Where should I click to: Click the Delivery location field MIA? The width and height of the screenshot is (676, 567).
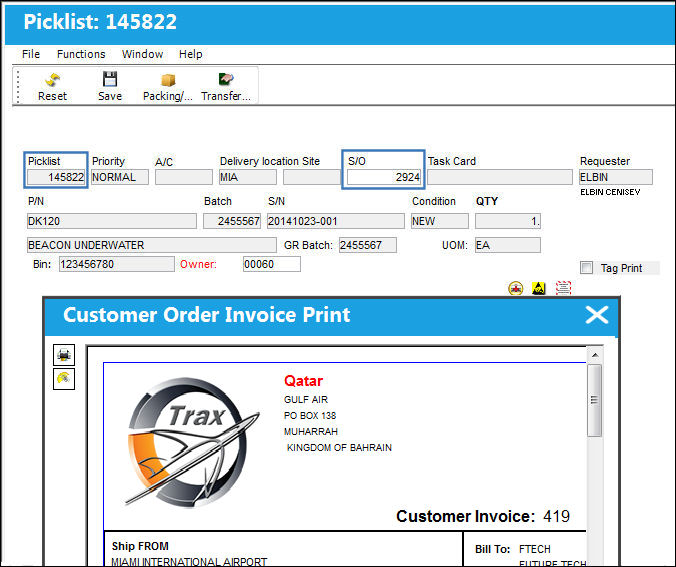(x=248, y=177)
